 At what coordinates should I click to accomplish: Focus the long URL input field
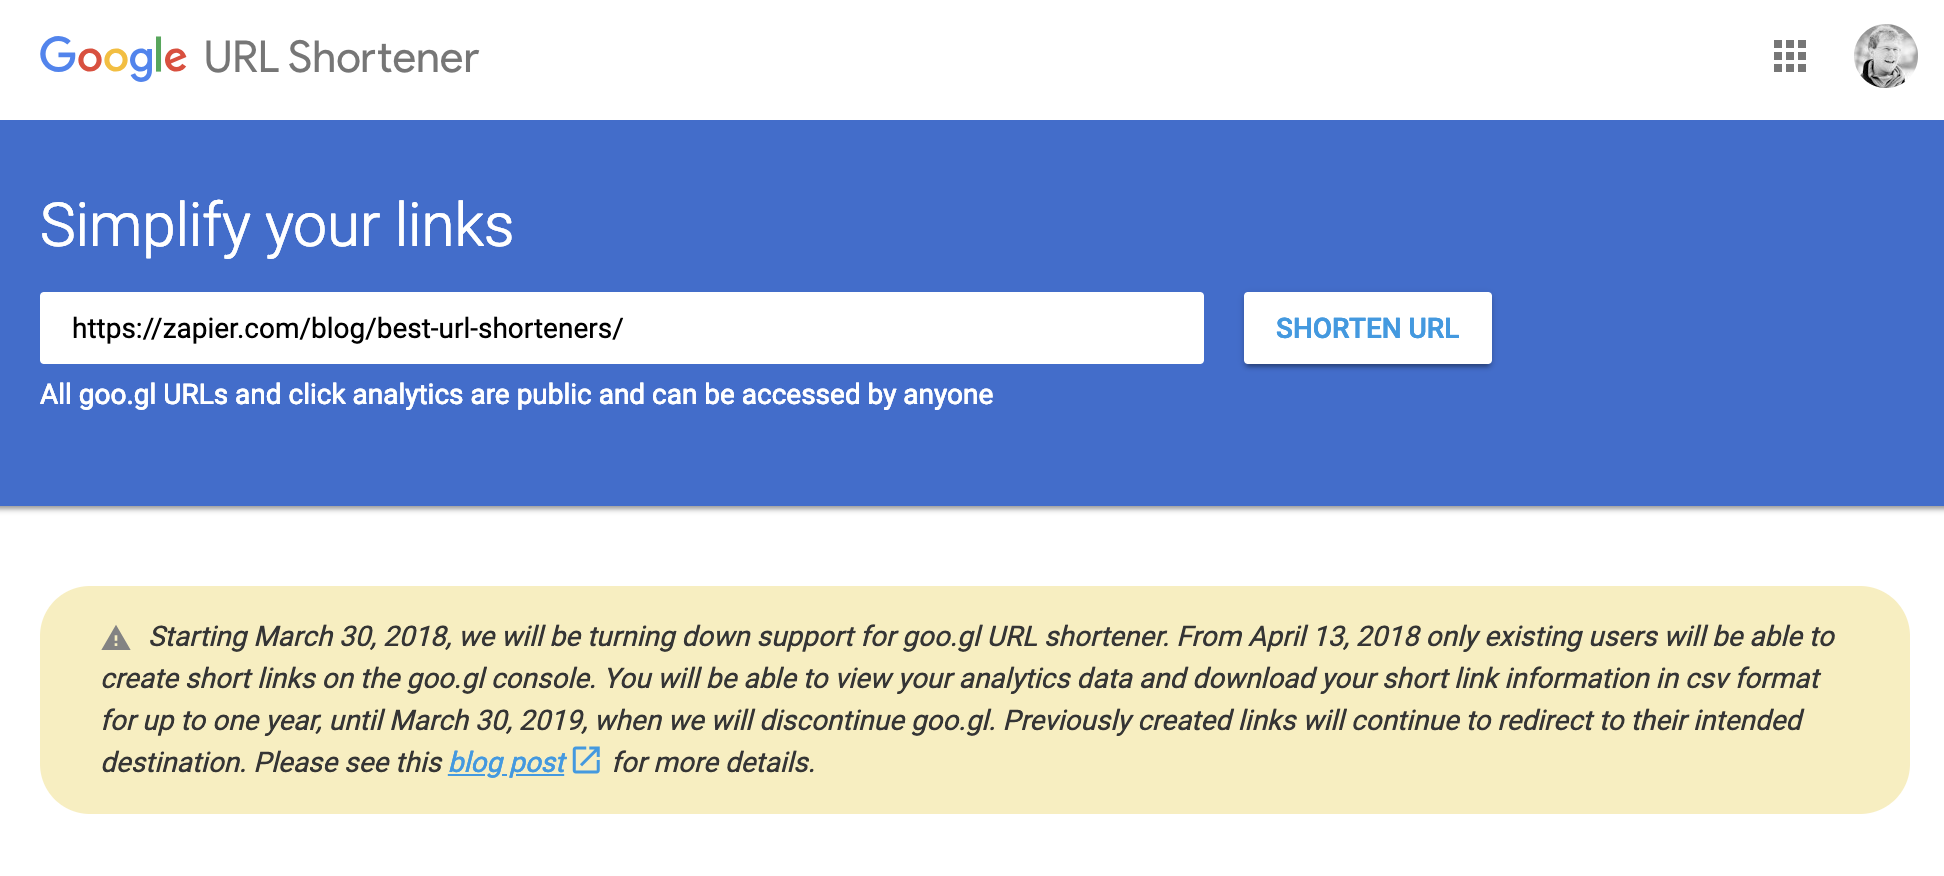(x=621, y=328)
